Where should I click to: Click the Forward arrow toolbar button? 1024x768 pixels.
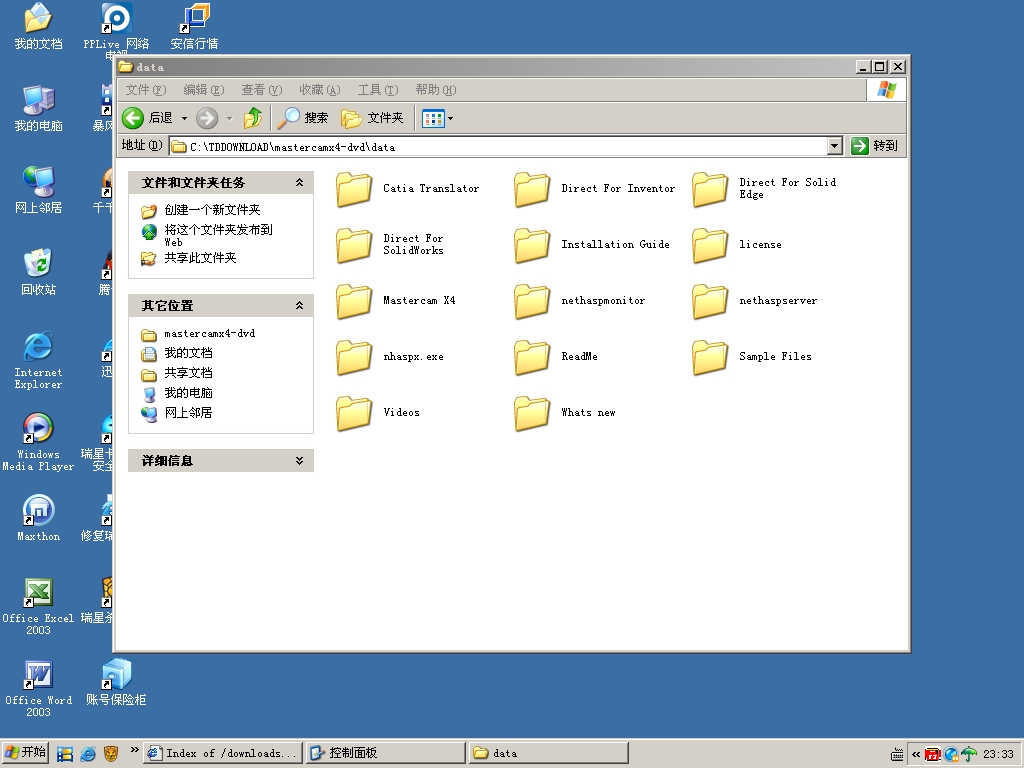207,118
